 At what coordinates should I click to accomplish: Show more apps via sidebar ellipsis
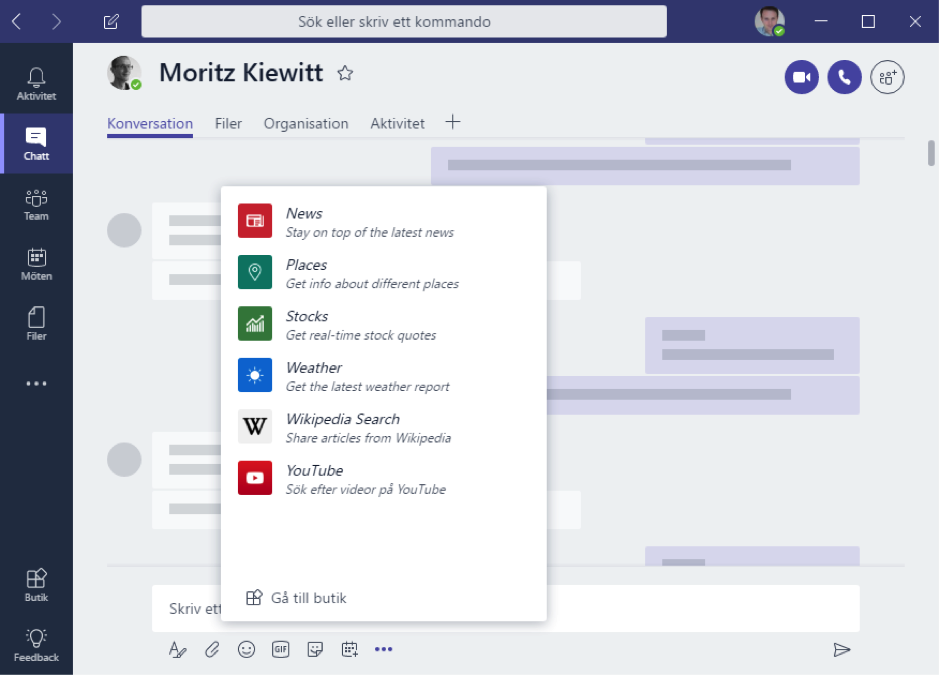[36, 383]
